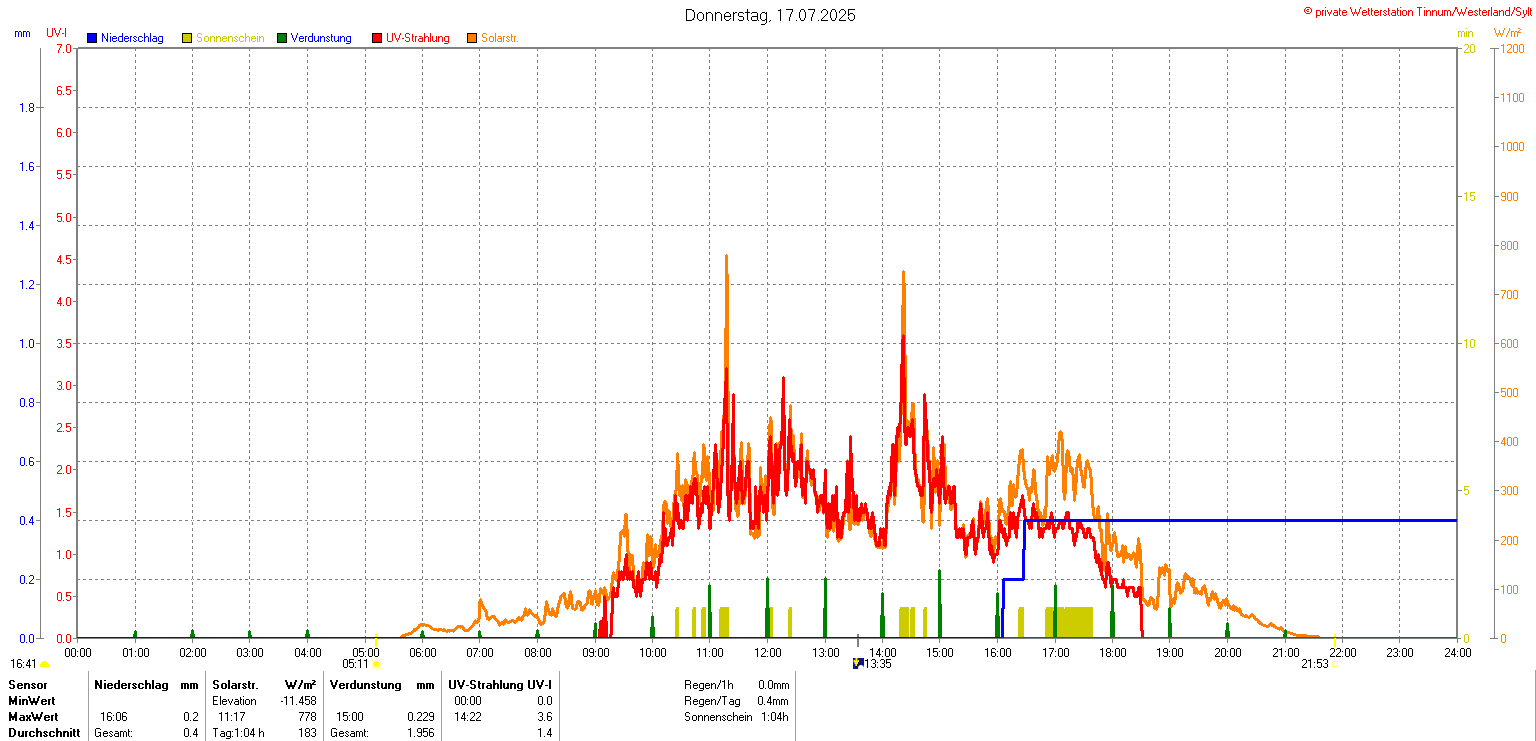Click the yellow Sonnenschein legend square

click(187, 38)
